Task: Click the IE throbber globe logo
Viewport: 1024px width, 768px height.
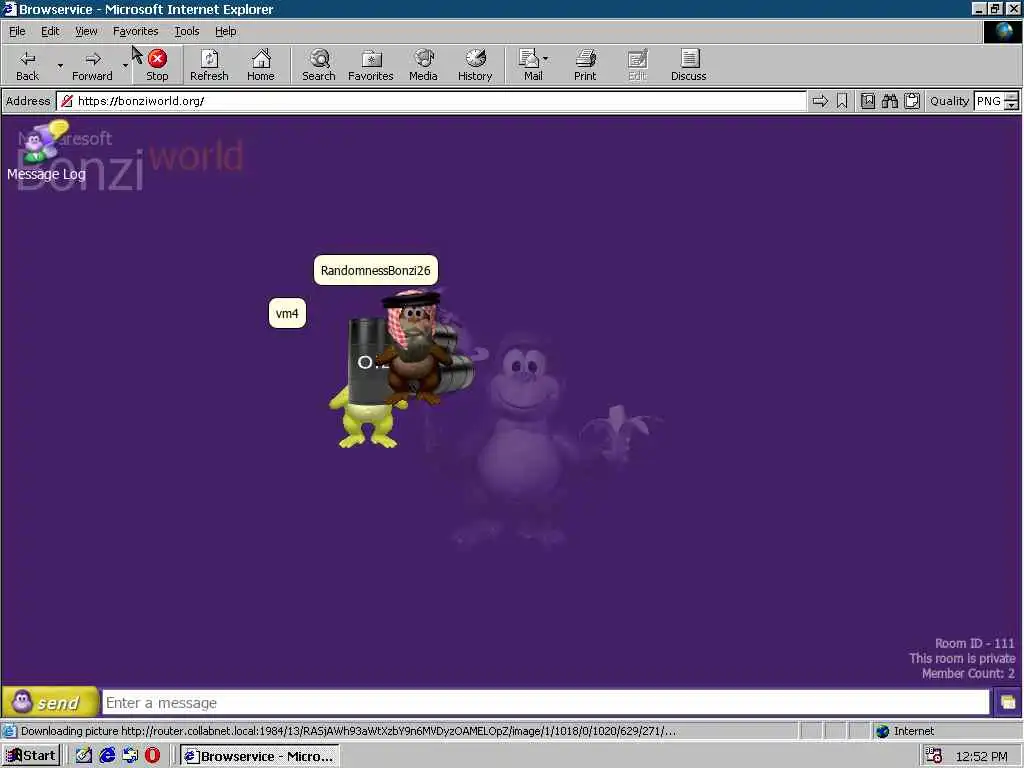Action: (x=1002, y=31)
